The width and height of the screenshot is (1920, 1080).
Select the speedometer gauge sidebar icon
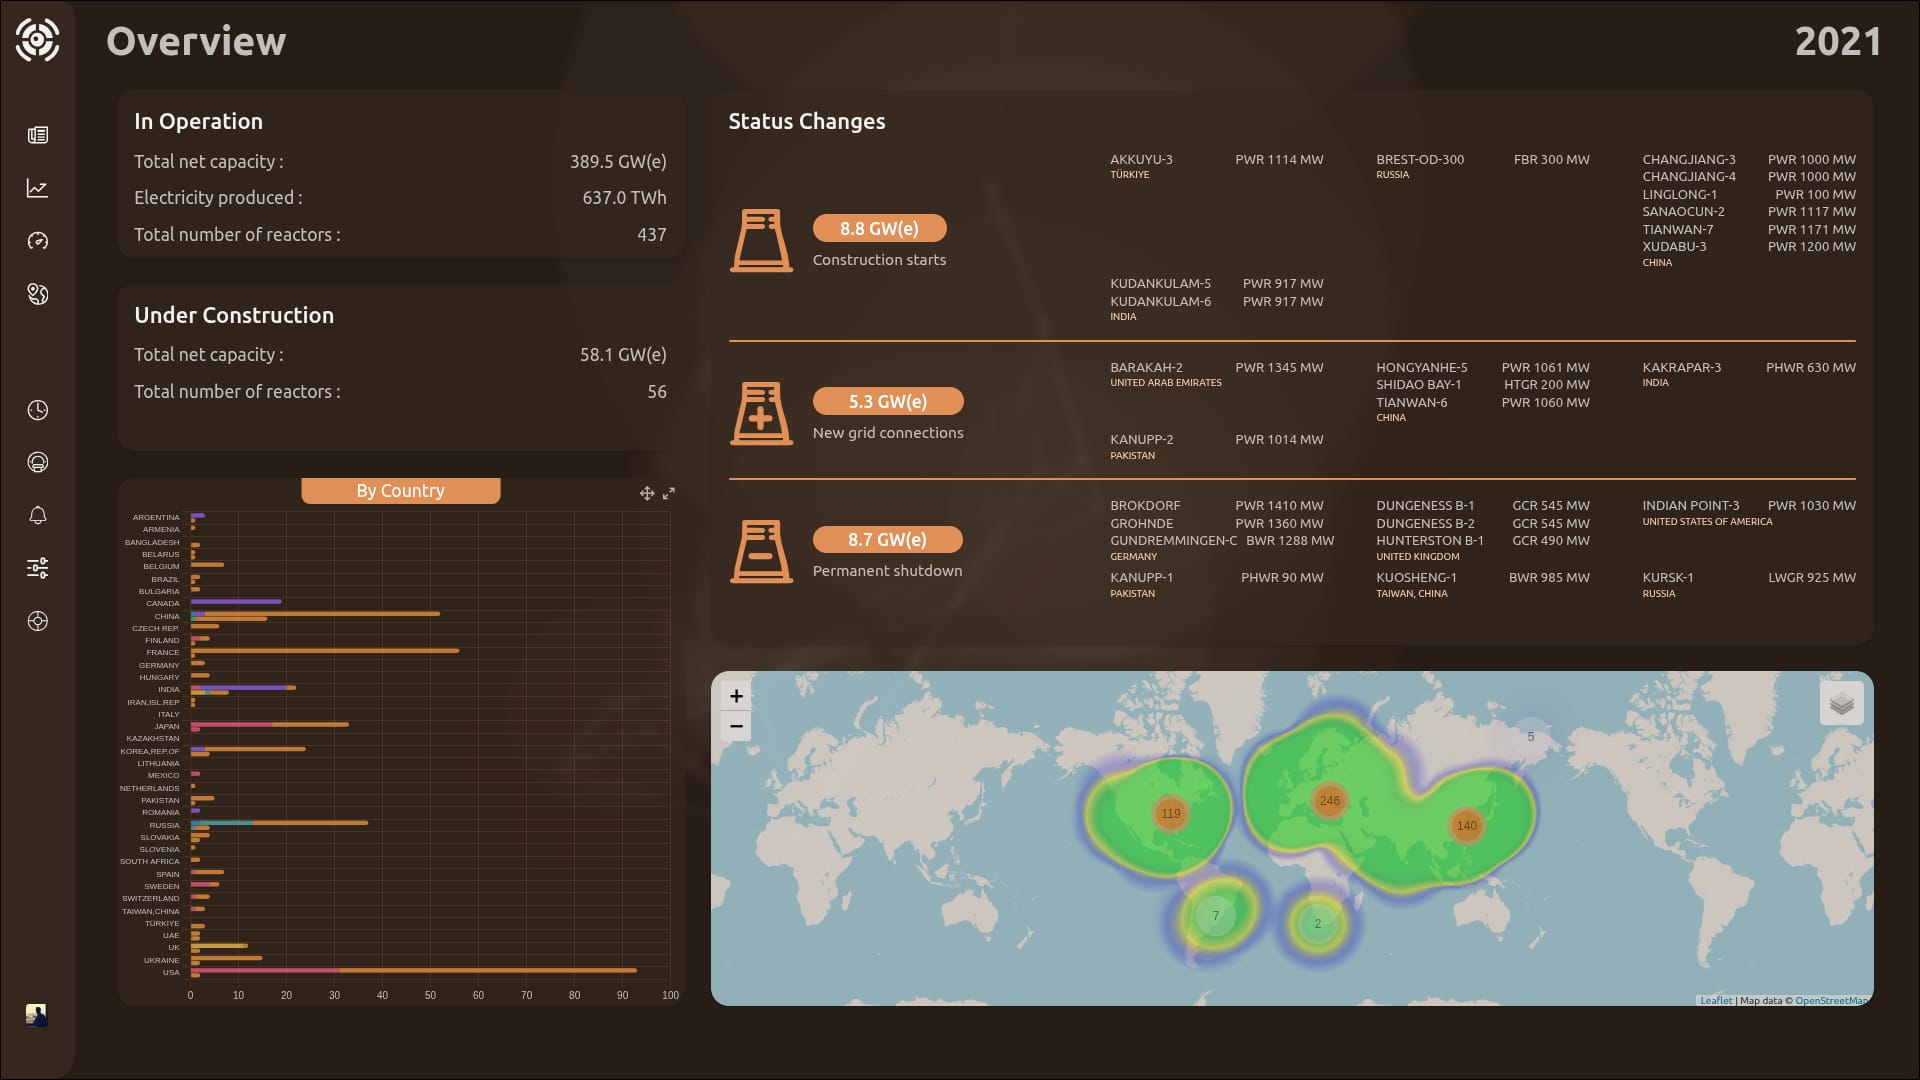point(38,241)
